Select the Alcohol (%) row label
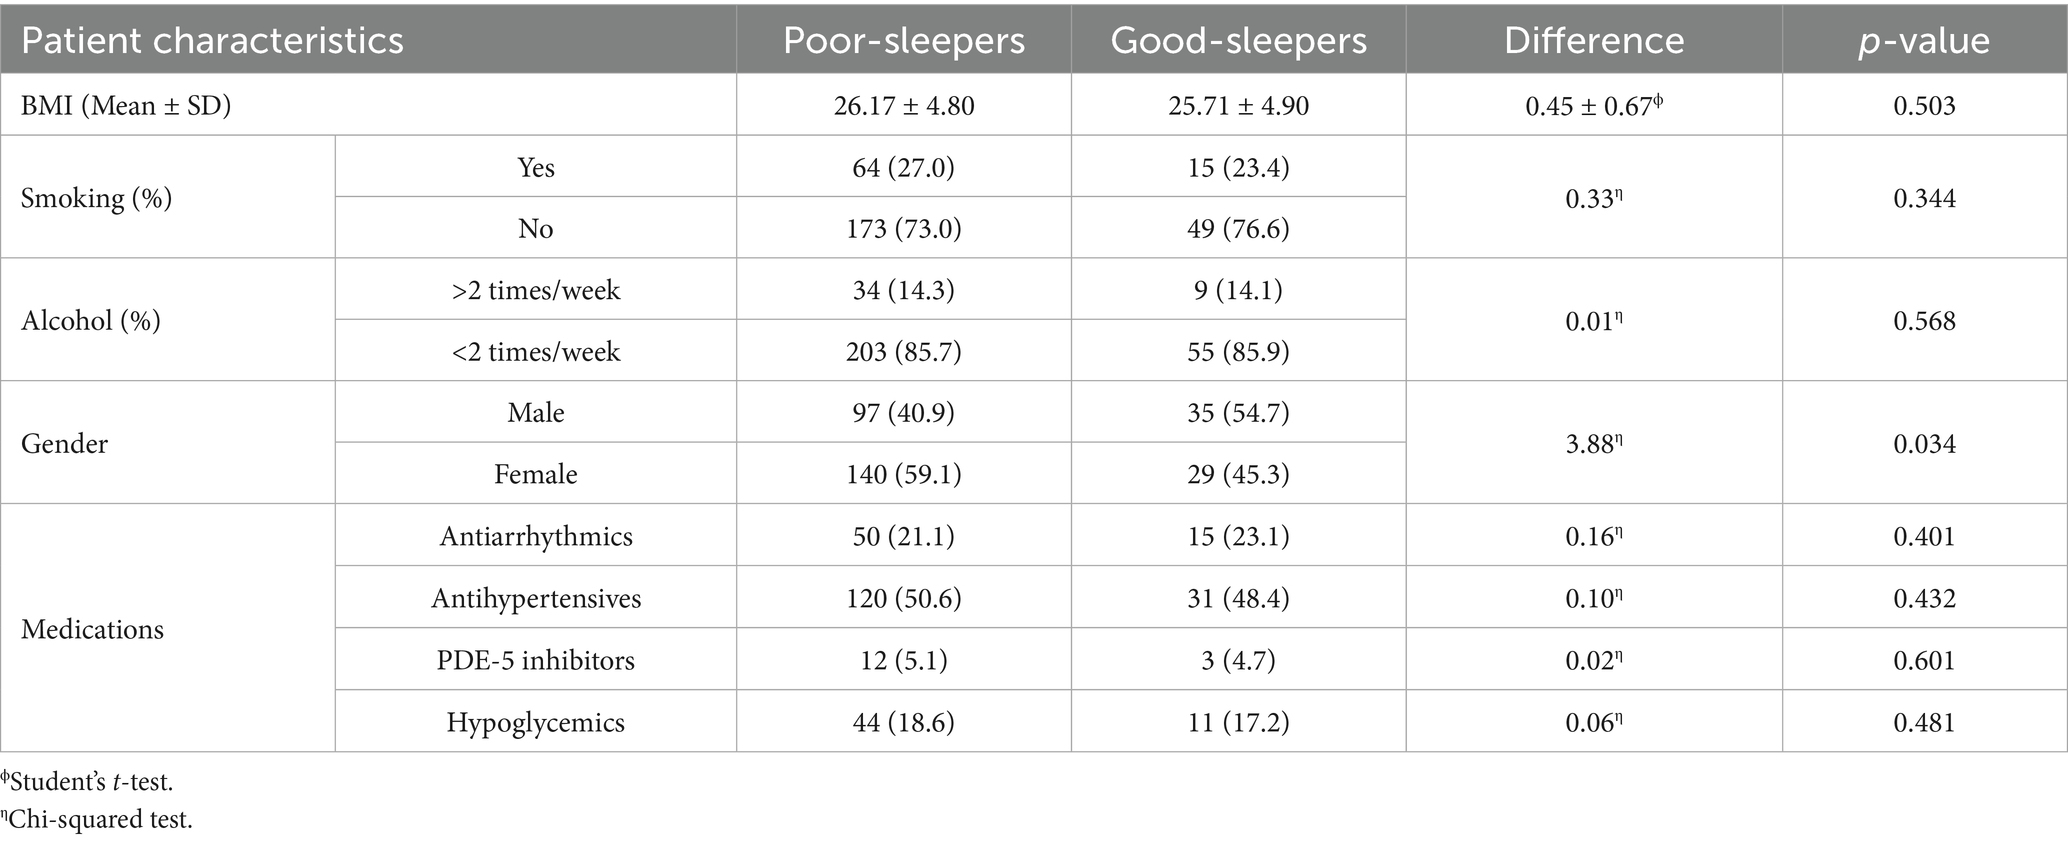The height and width of the screenshot is (841, 2068). [91, 321]
